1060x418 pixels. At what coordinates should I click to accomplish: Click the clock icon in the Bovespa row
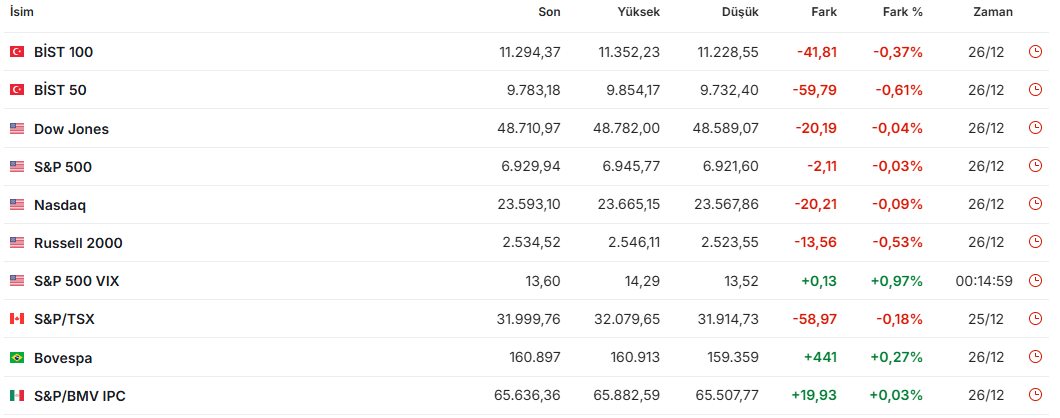1035,358
